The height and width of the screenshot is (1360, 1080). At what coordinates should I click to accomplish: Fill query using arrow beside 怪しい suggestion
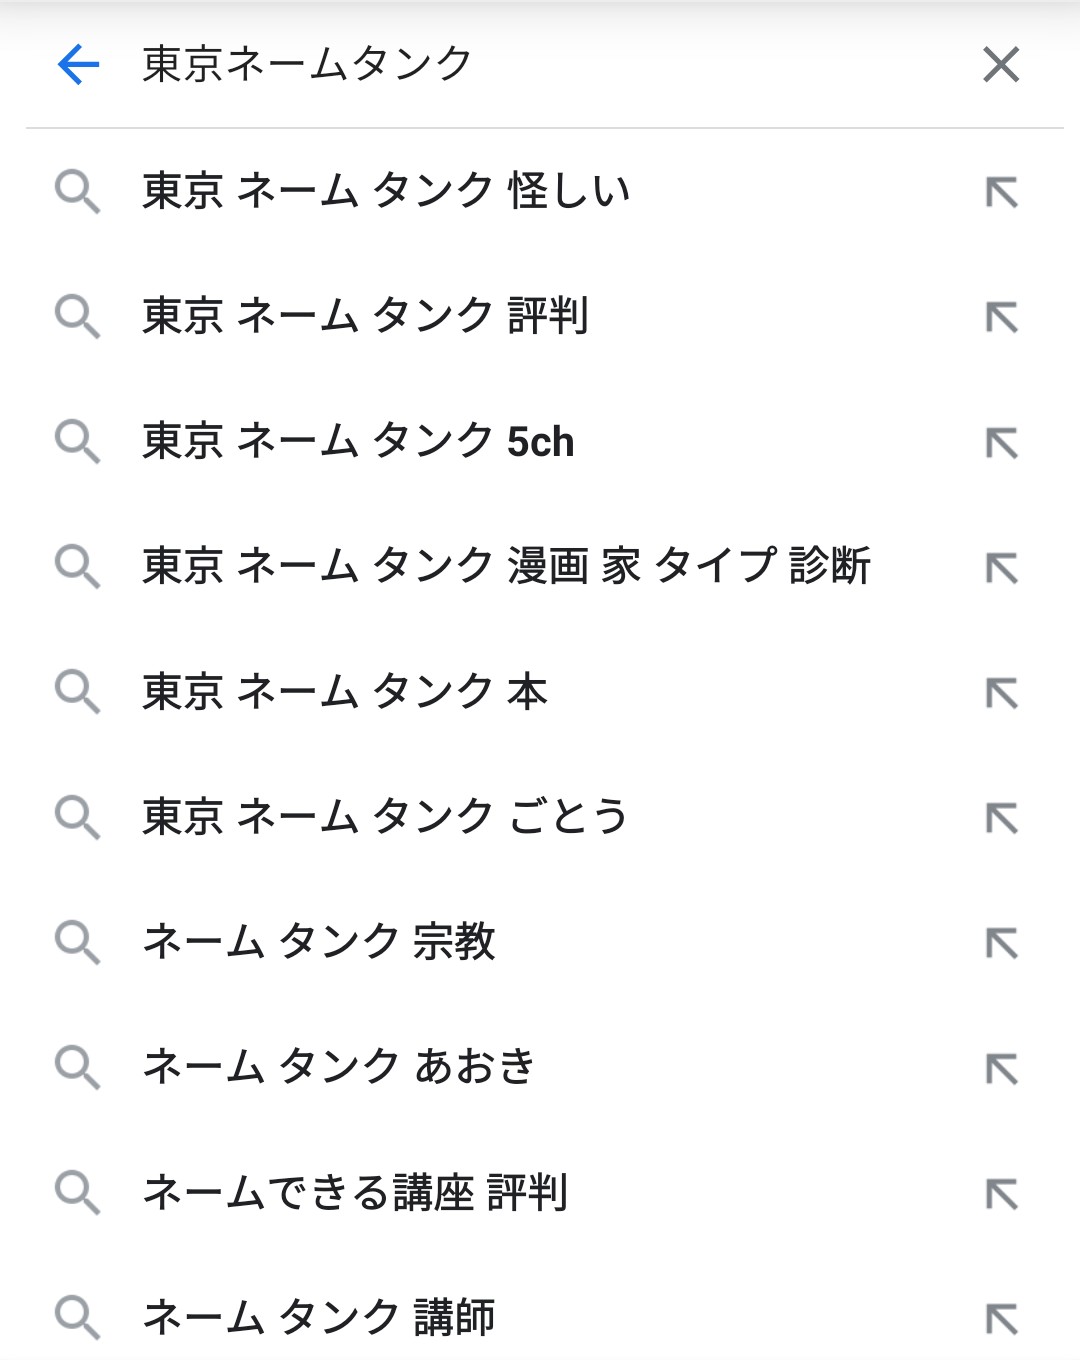1001,192
